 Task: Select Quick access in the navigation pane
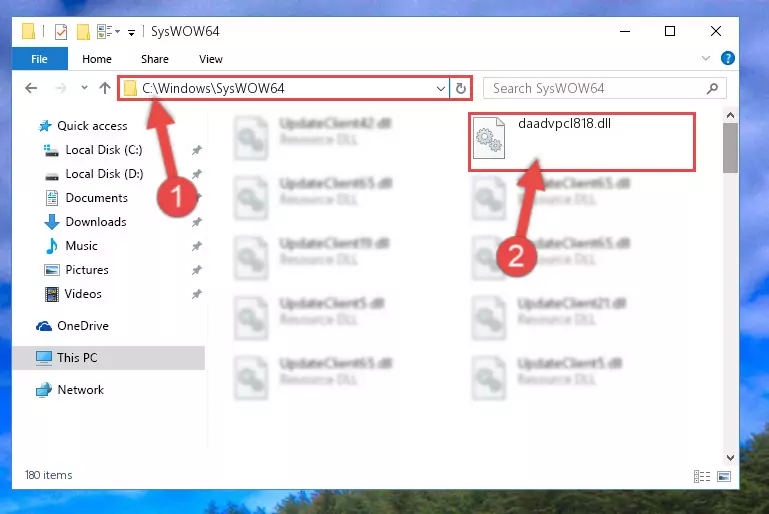coord(92,126)
